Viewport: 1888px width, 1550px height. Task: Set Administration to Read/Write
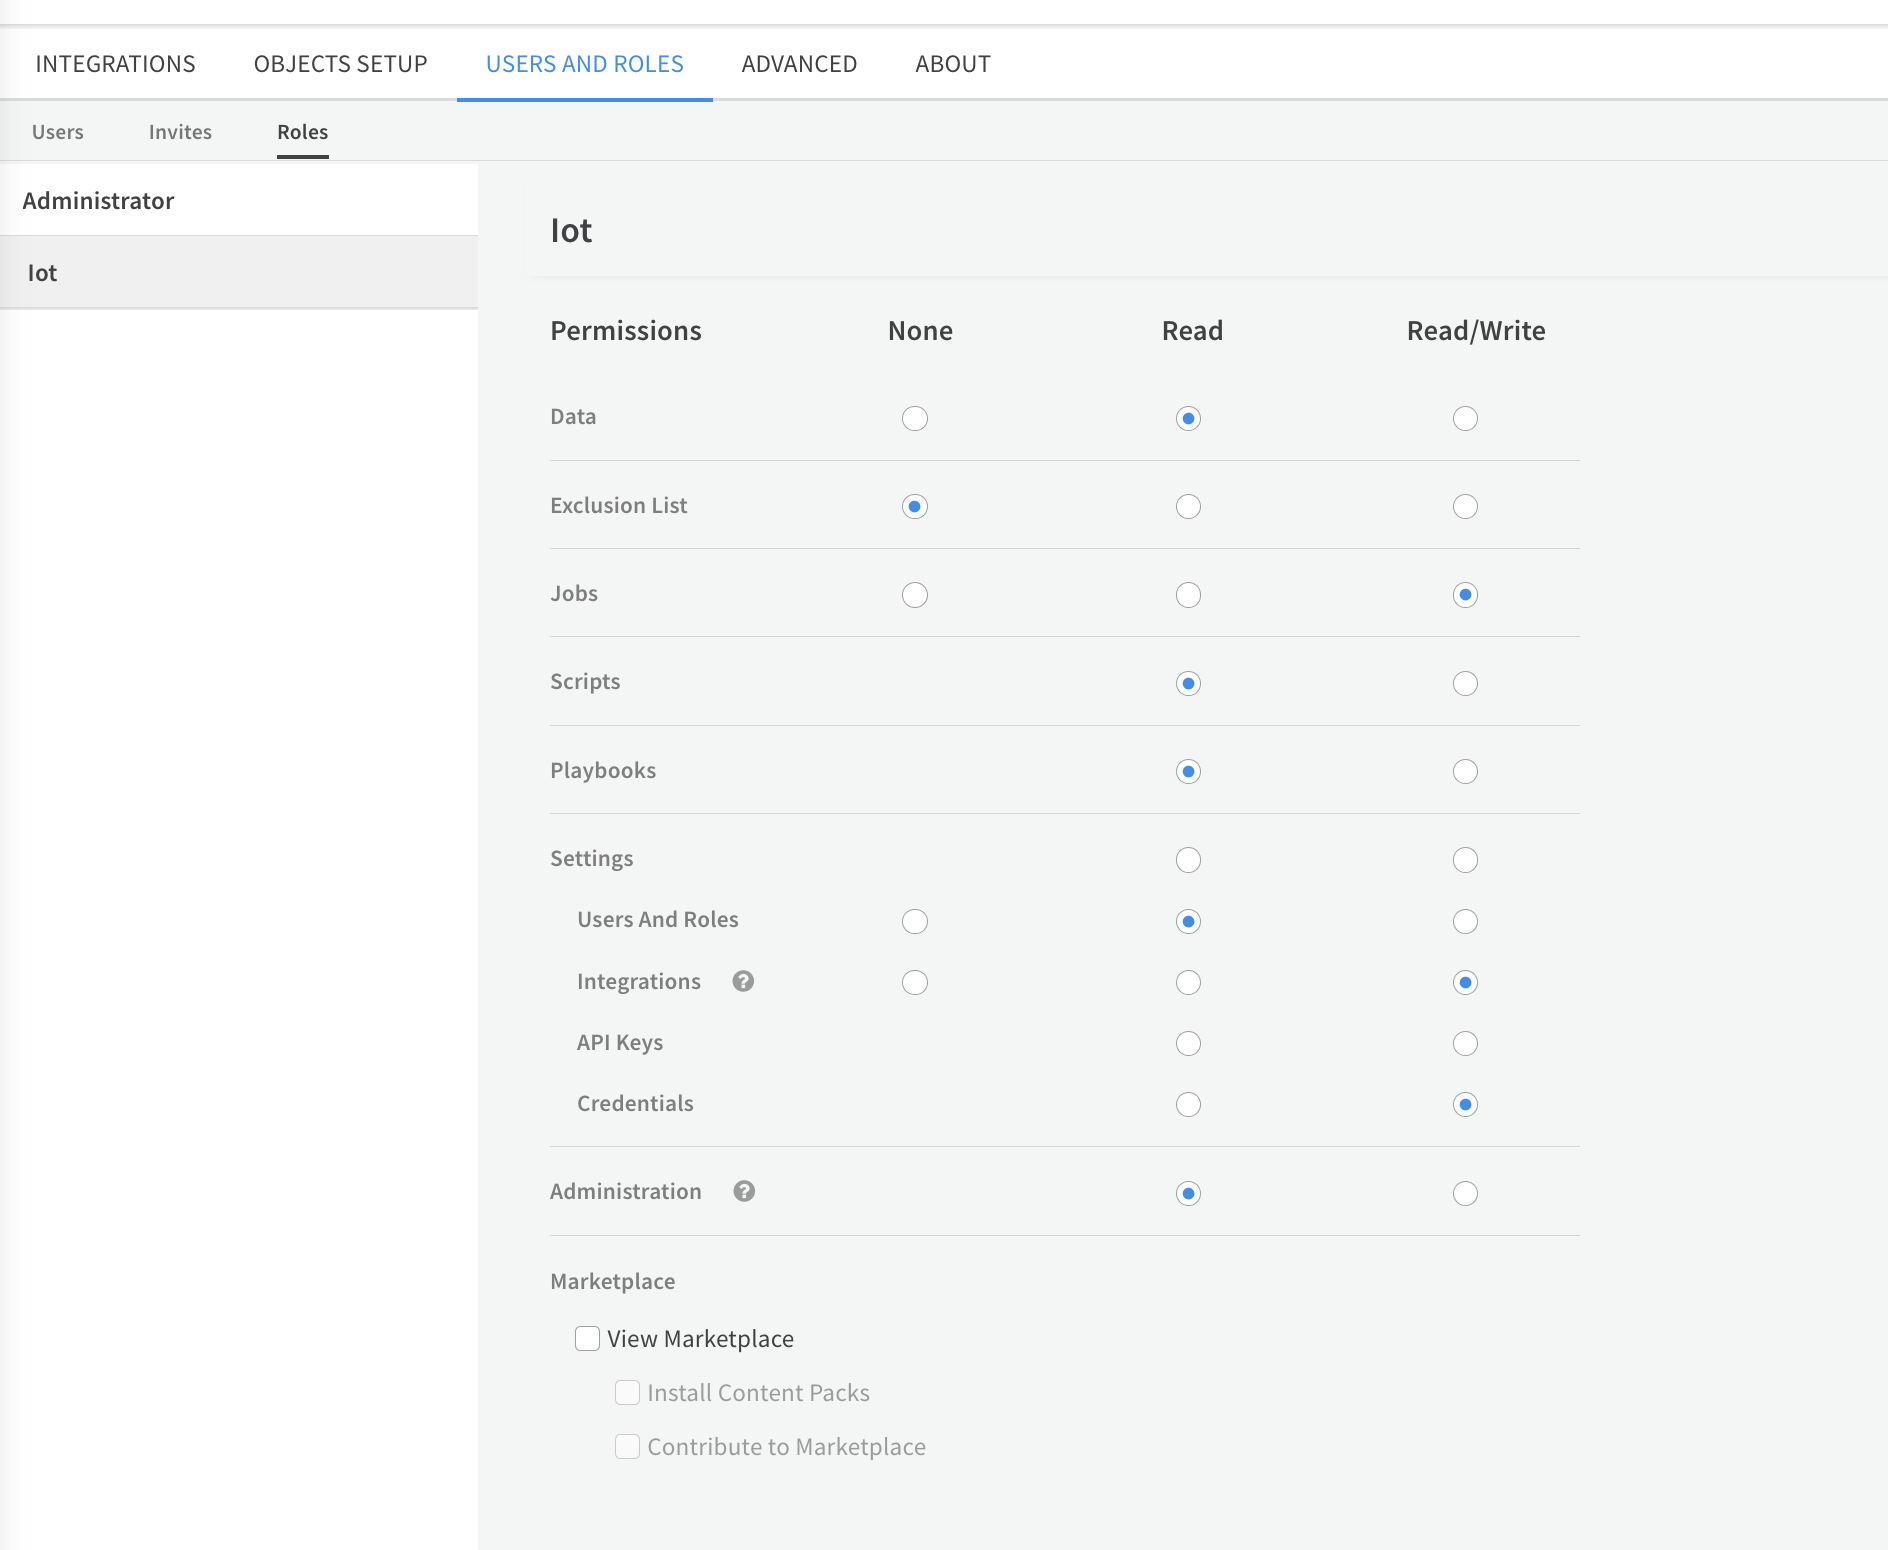[x=1465, y=1193]
